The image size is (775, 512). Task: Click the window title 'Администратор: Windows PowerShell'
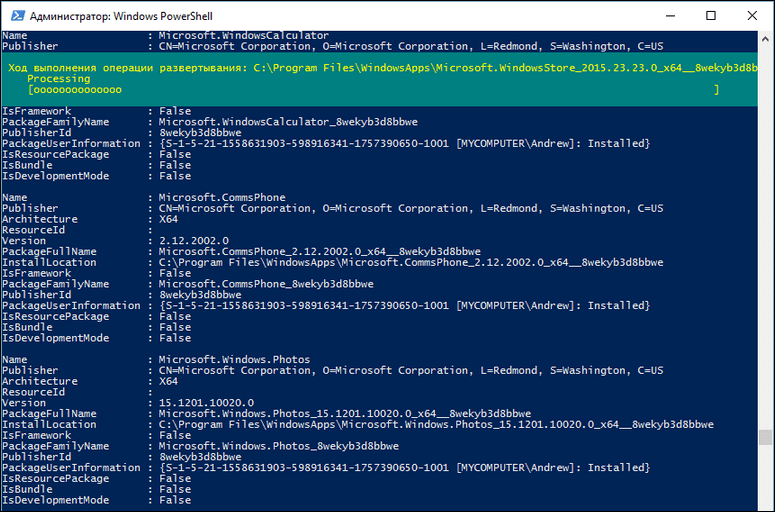[x=121, y=16]
